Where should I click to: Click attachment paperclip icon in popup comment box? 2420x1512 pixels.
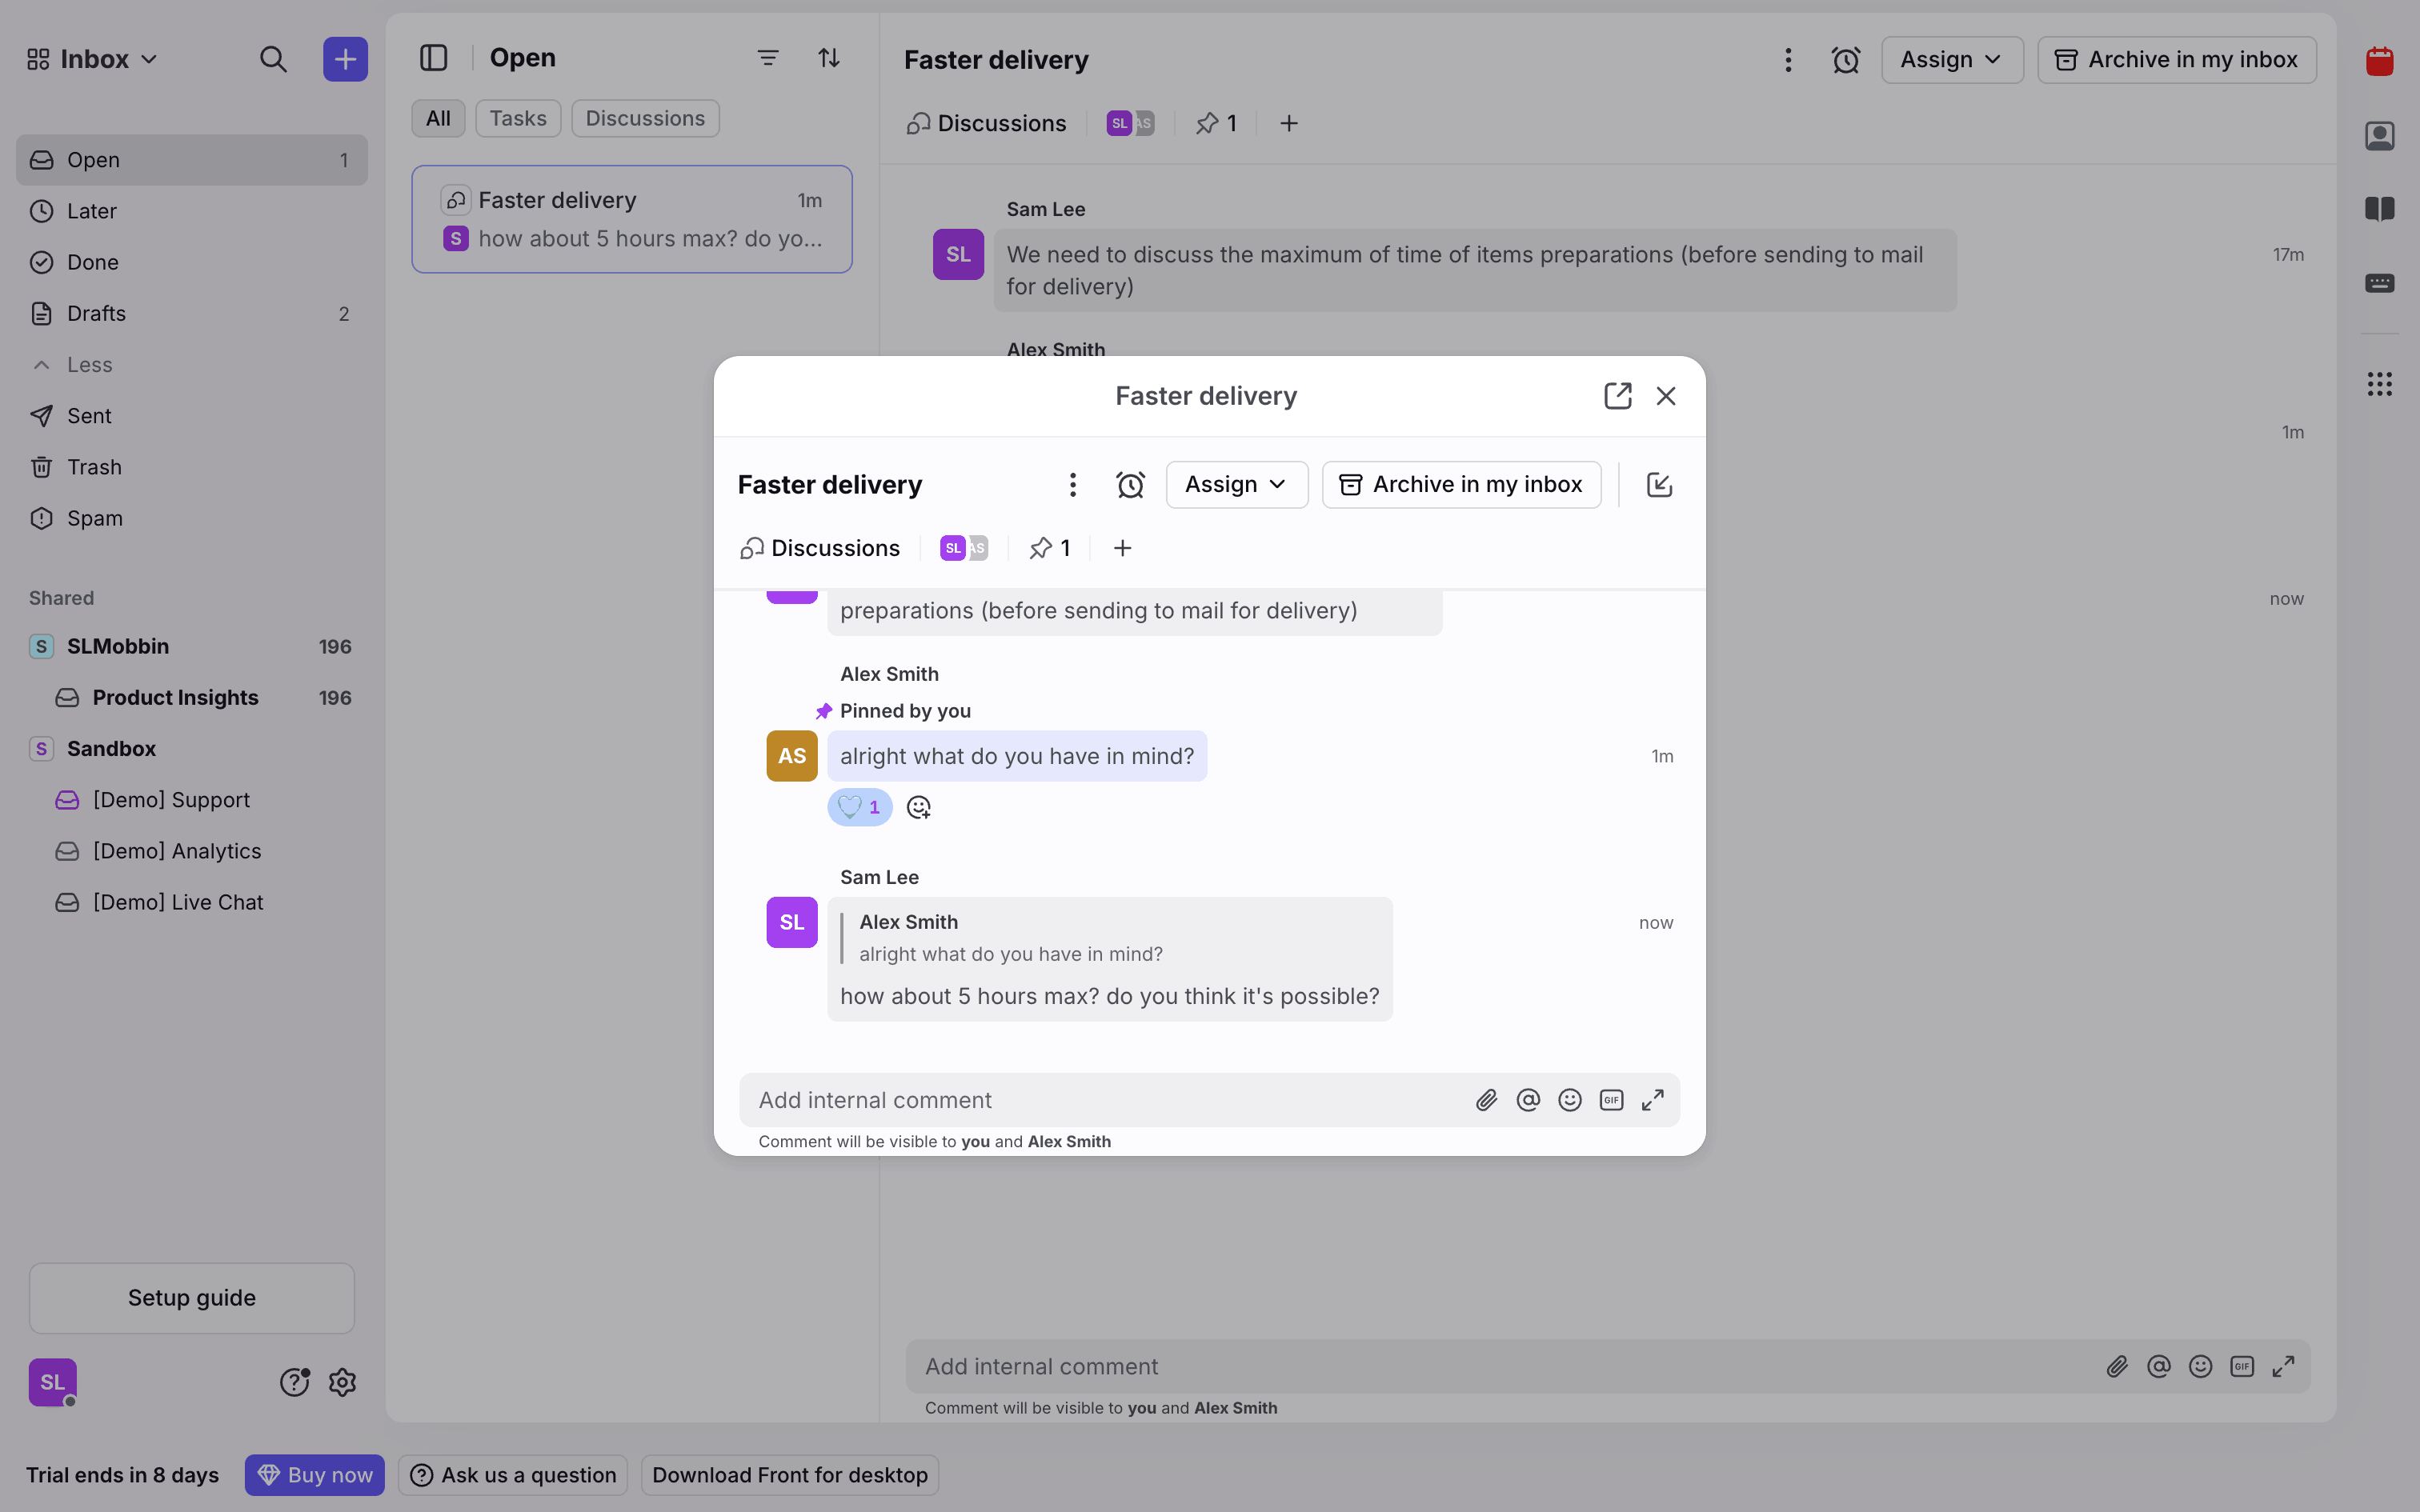tap(1486, 1100)
